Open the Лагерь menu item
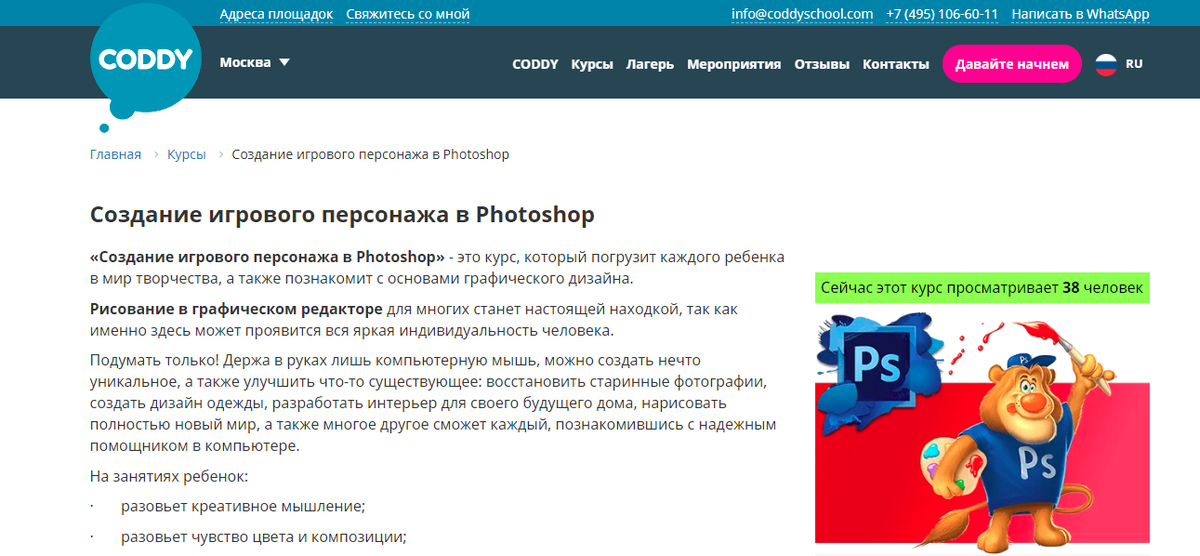Screen dimensions: 1200x556 (x=650, y=64)
